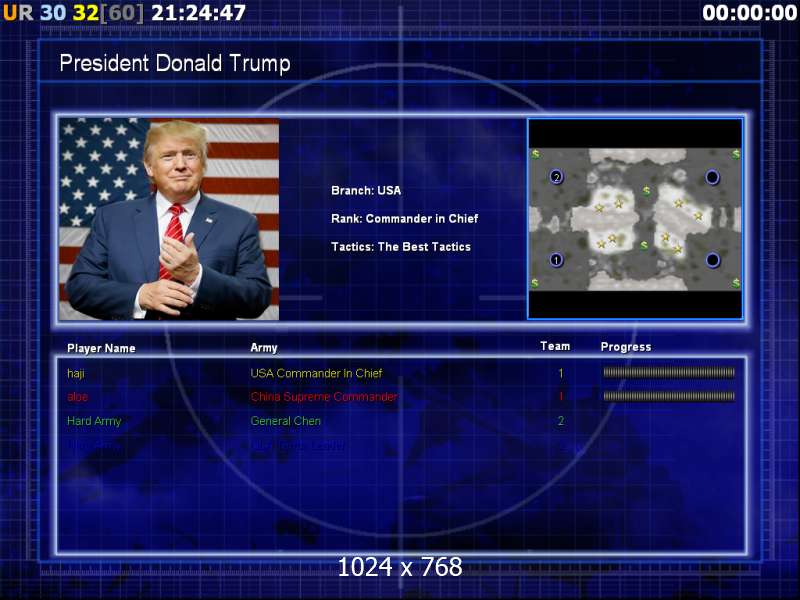800x600 pixels.
Task: Click the upper center dollar icon on minimap
Action: click(646, 191)
